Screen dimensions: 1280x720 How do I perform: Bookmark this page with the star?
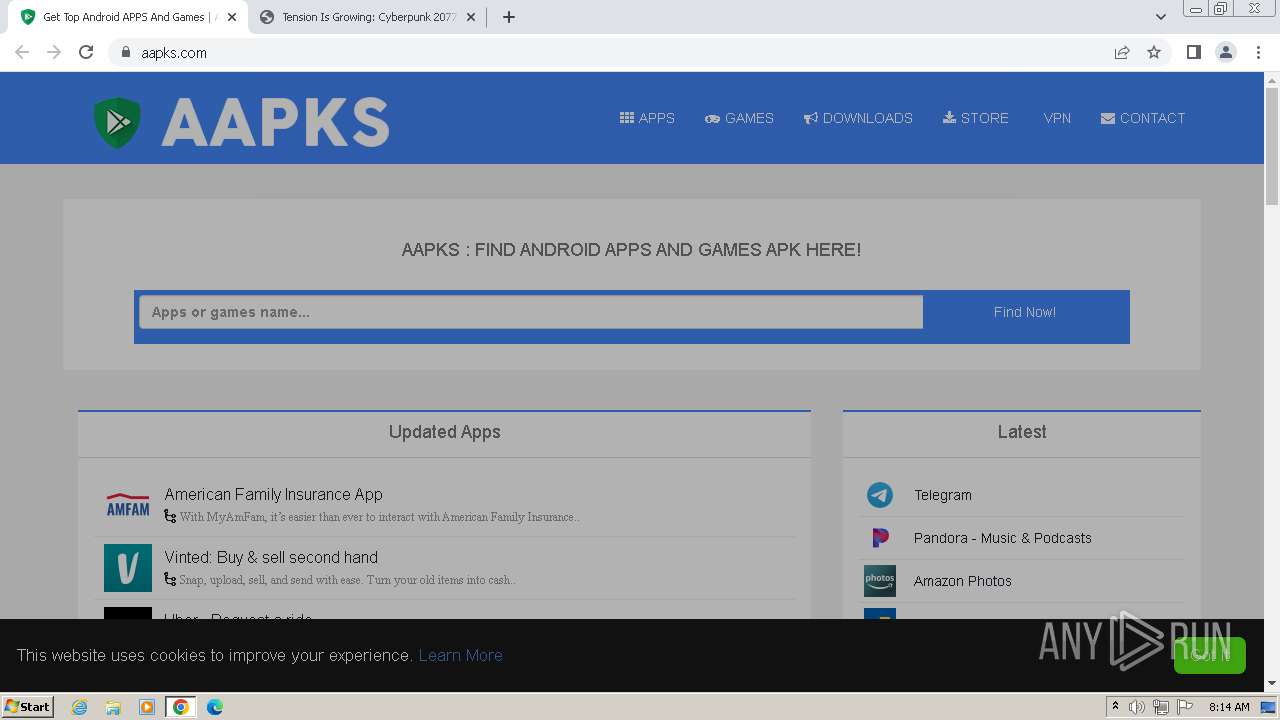click(x=1154, y=52)
